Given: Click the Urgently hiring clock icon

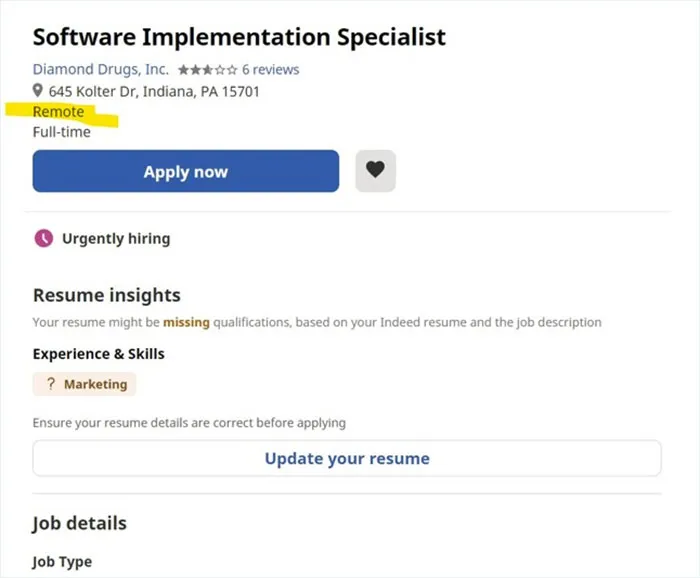Looking at the screenshot, I should click(44, 238).
